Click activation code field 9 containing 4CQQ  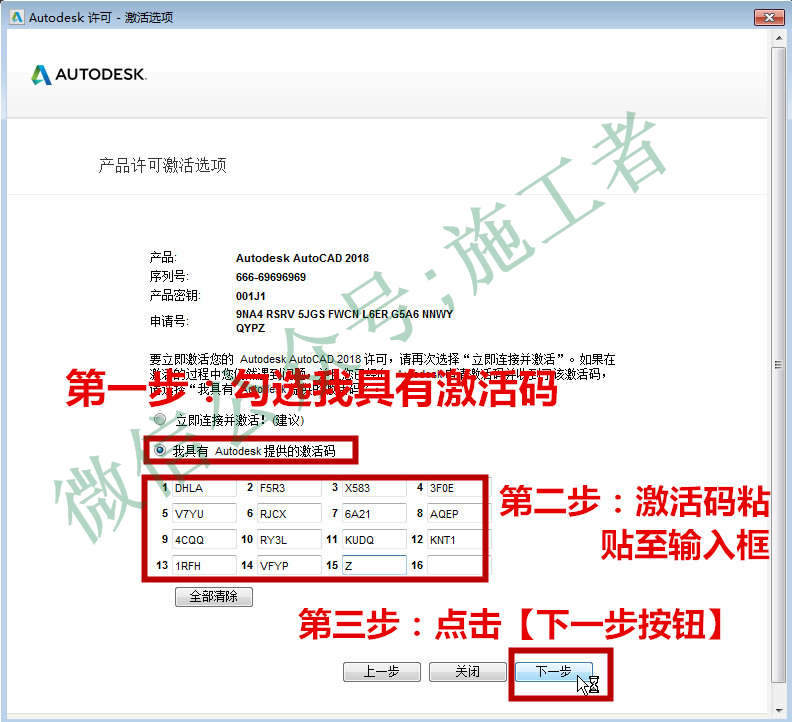click(204, 540)
